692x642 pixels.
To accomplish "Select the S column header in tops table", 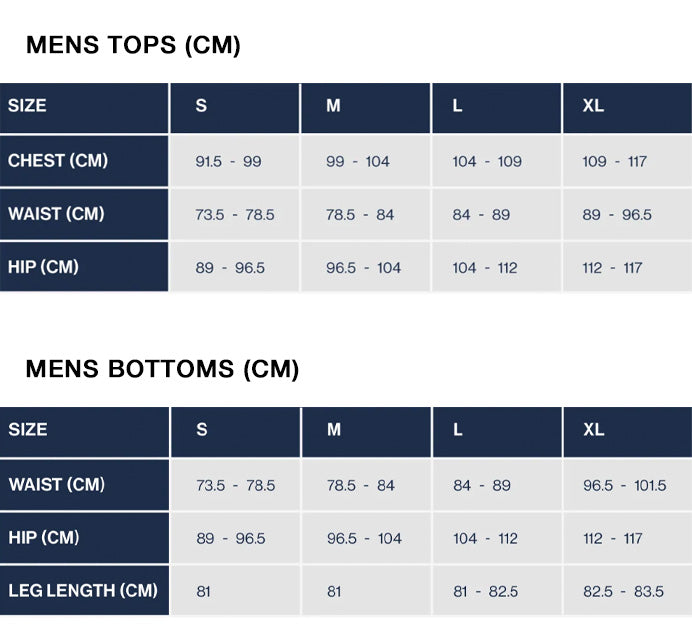I will coord(235,108).
